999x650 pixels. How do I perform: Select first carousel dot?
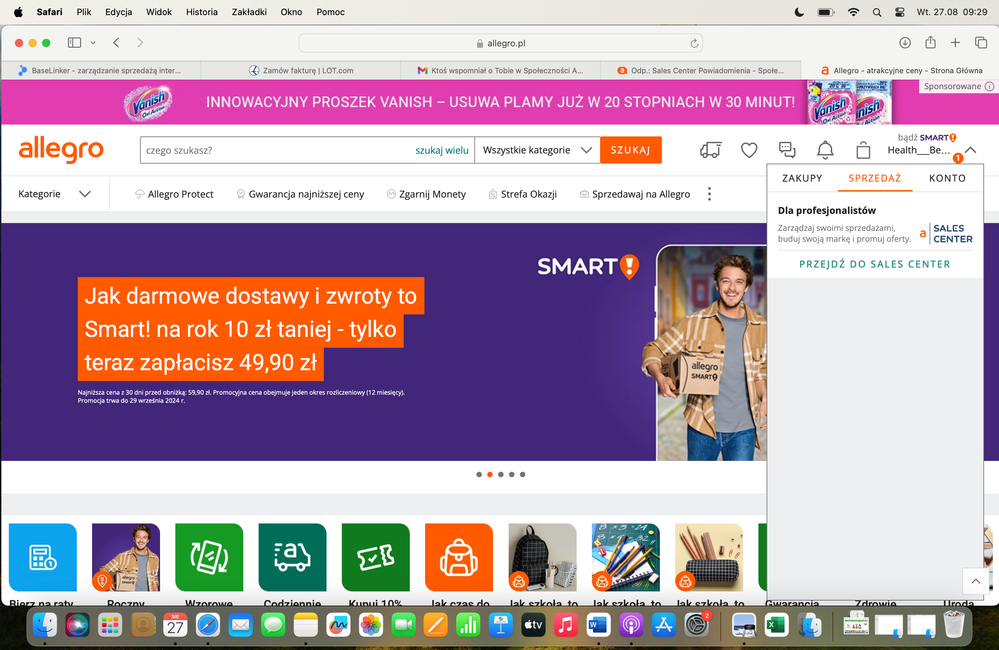coord(479,474)
